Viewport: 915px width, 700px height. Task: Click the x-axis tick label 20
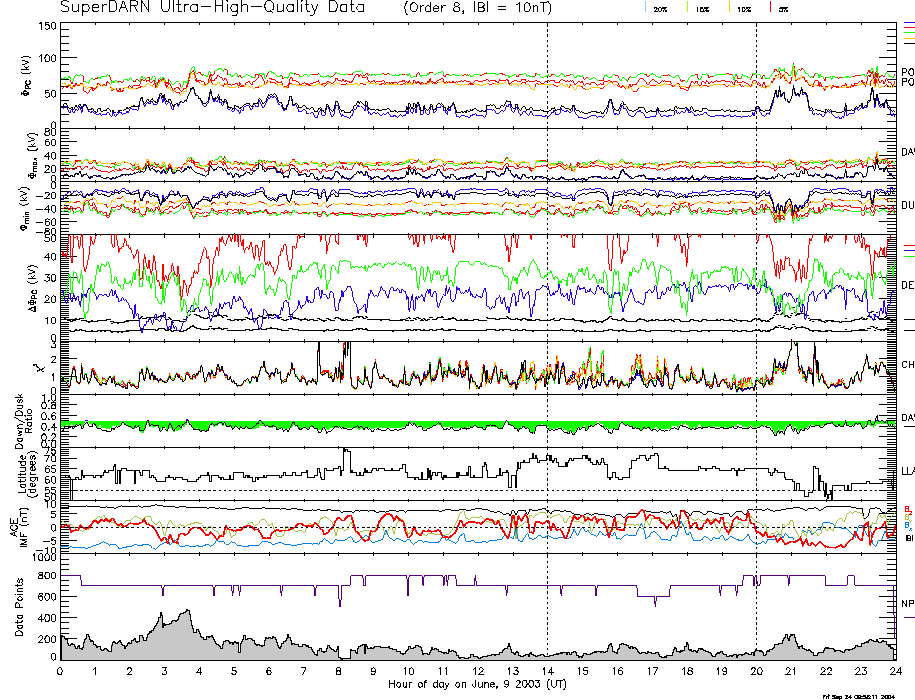[x=756, y=671]
